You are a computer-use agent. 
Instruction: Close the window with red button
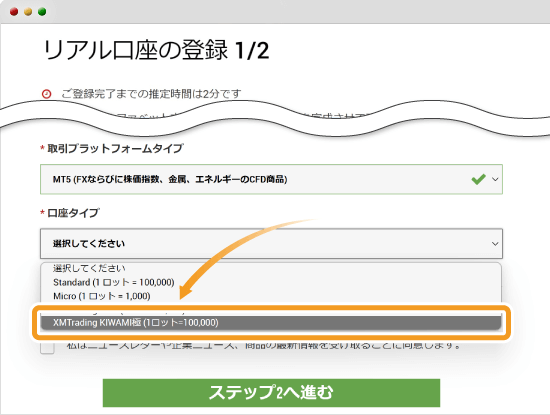[x=14, y=12]
